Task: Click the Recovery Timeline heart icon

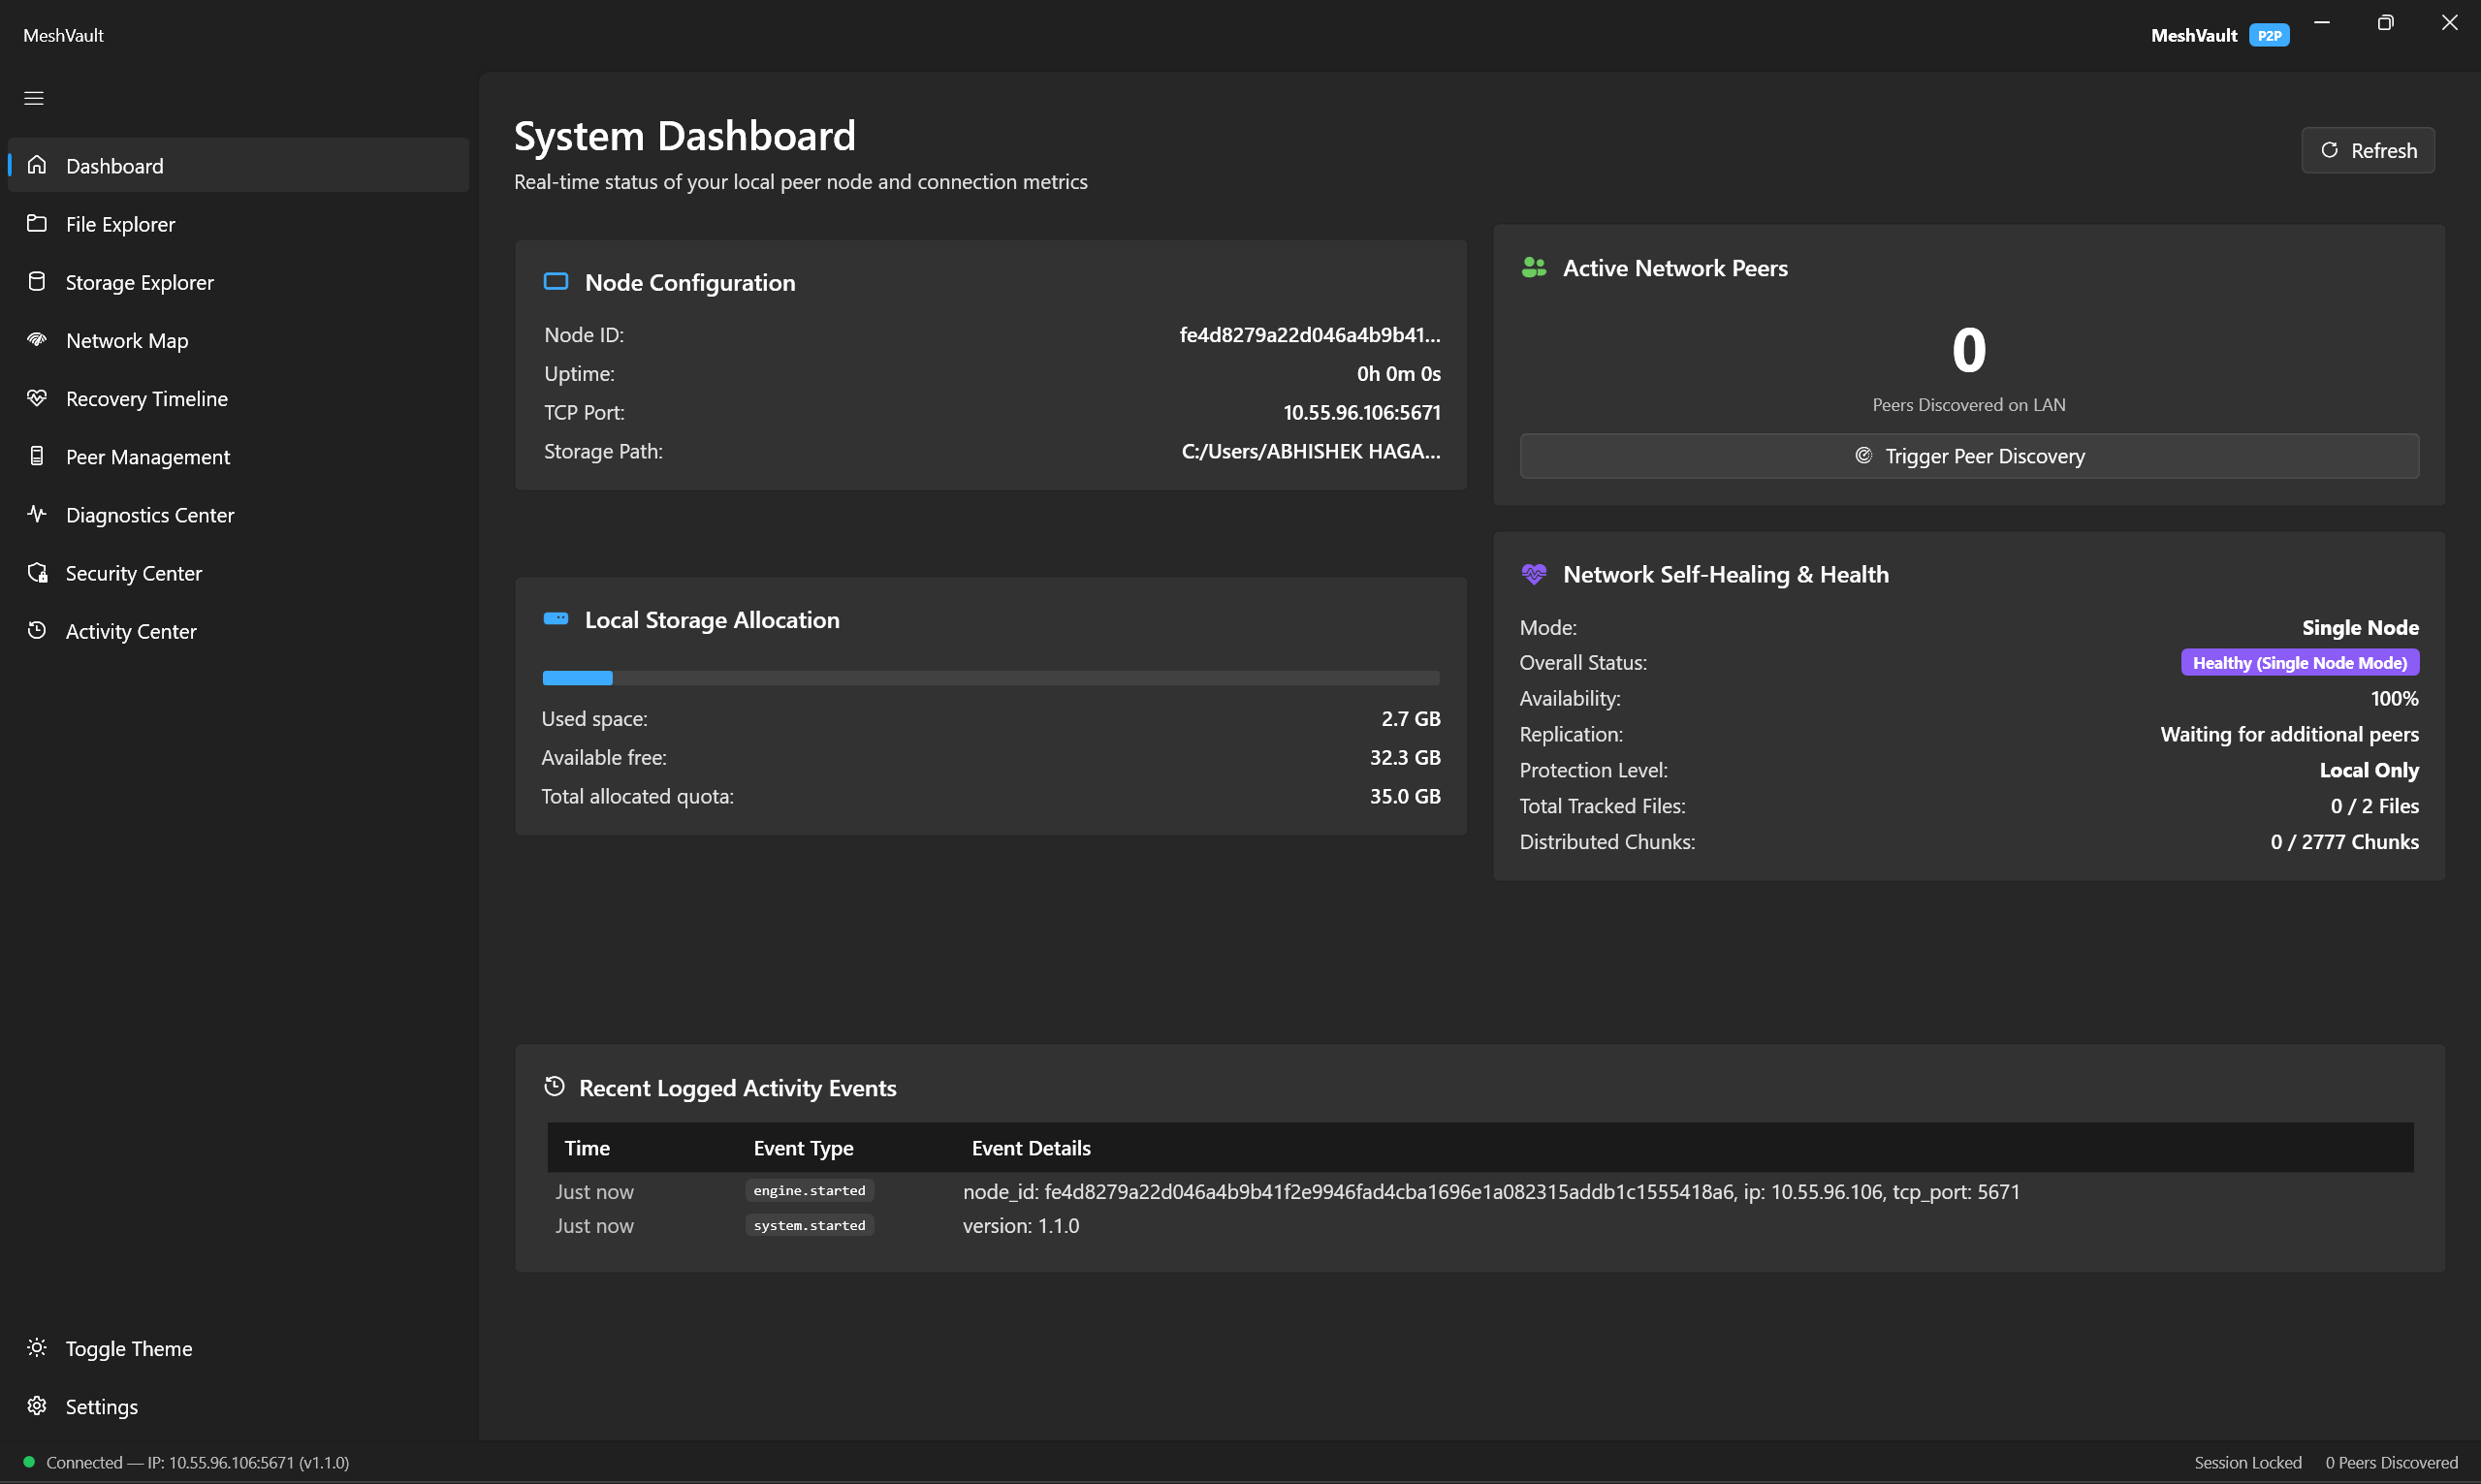Action: click(x=37, y=398)
